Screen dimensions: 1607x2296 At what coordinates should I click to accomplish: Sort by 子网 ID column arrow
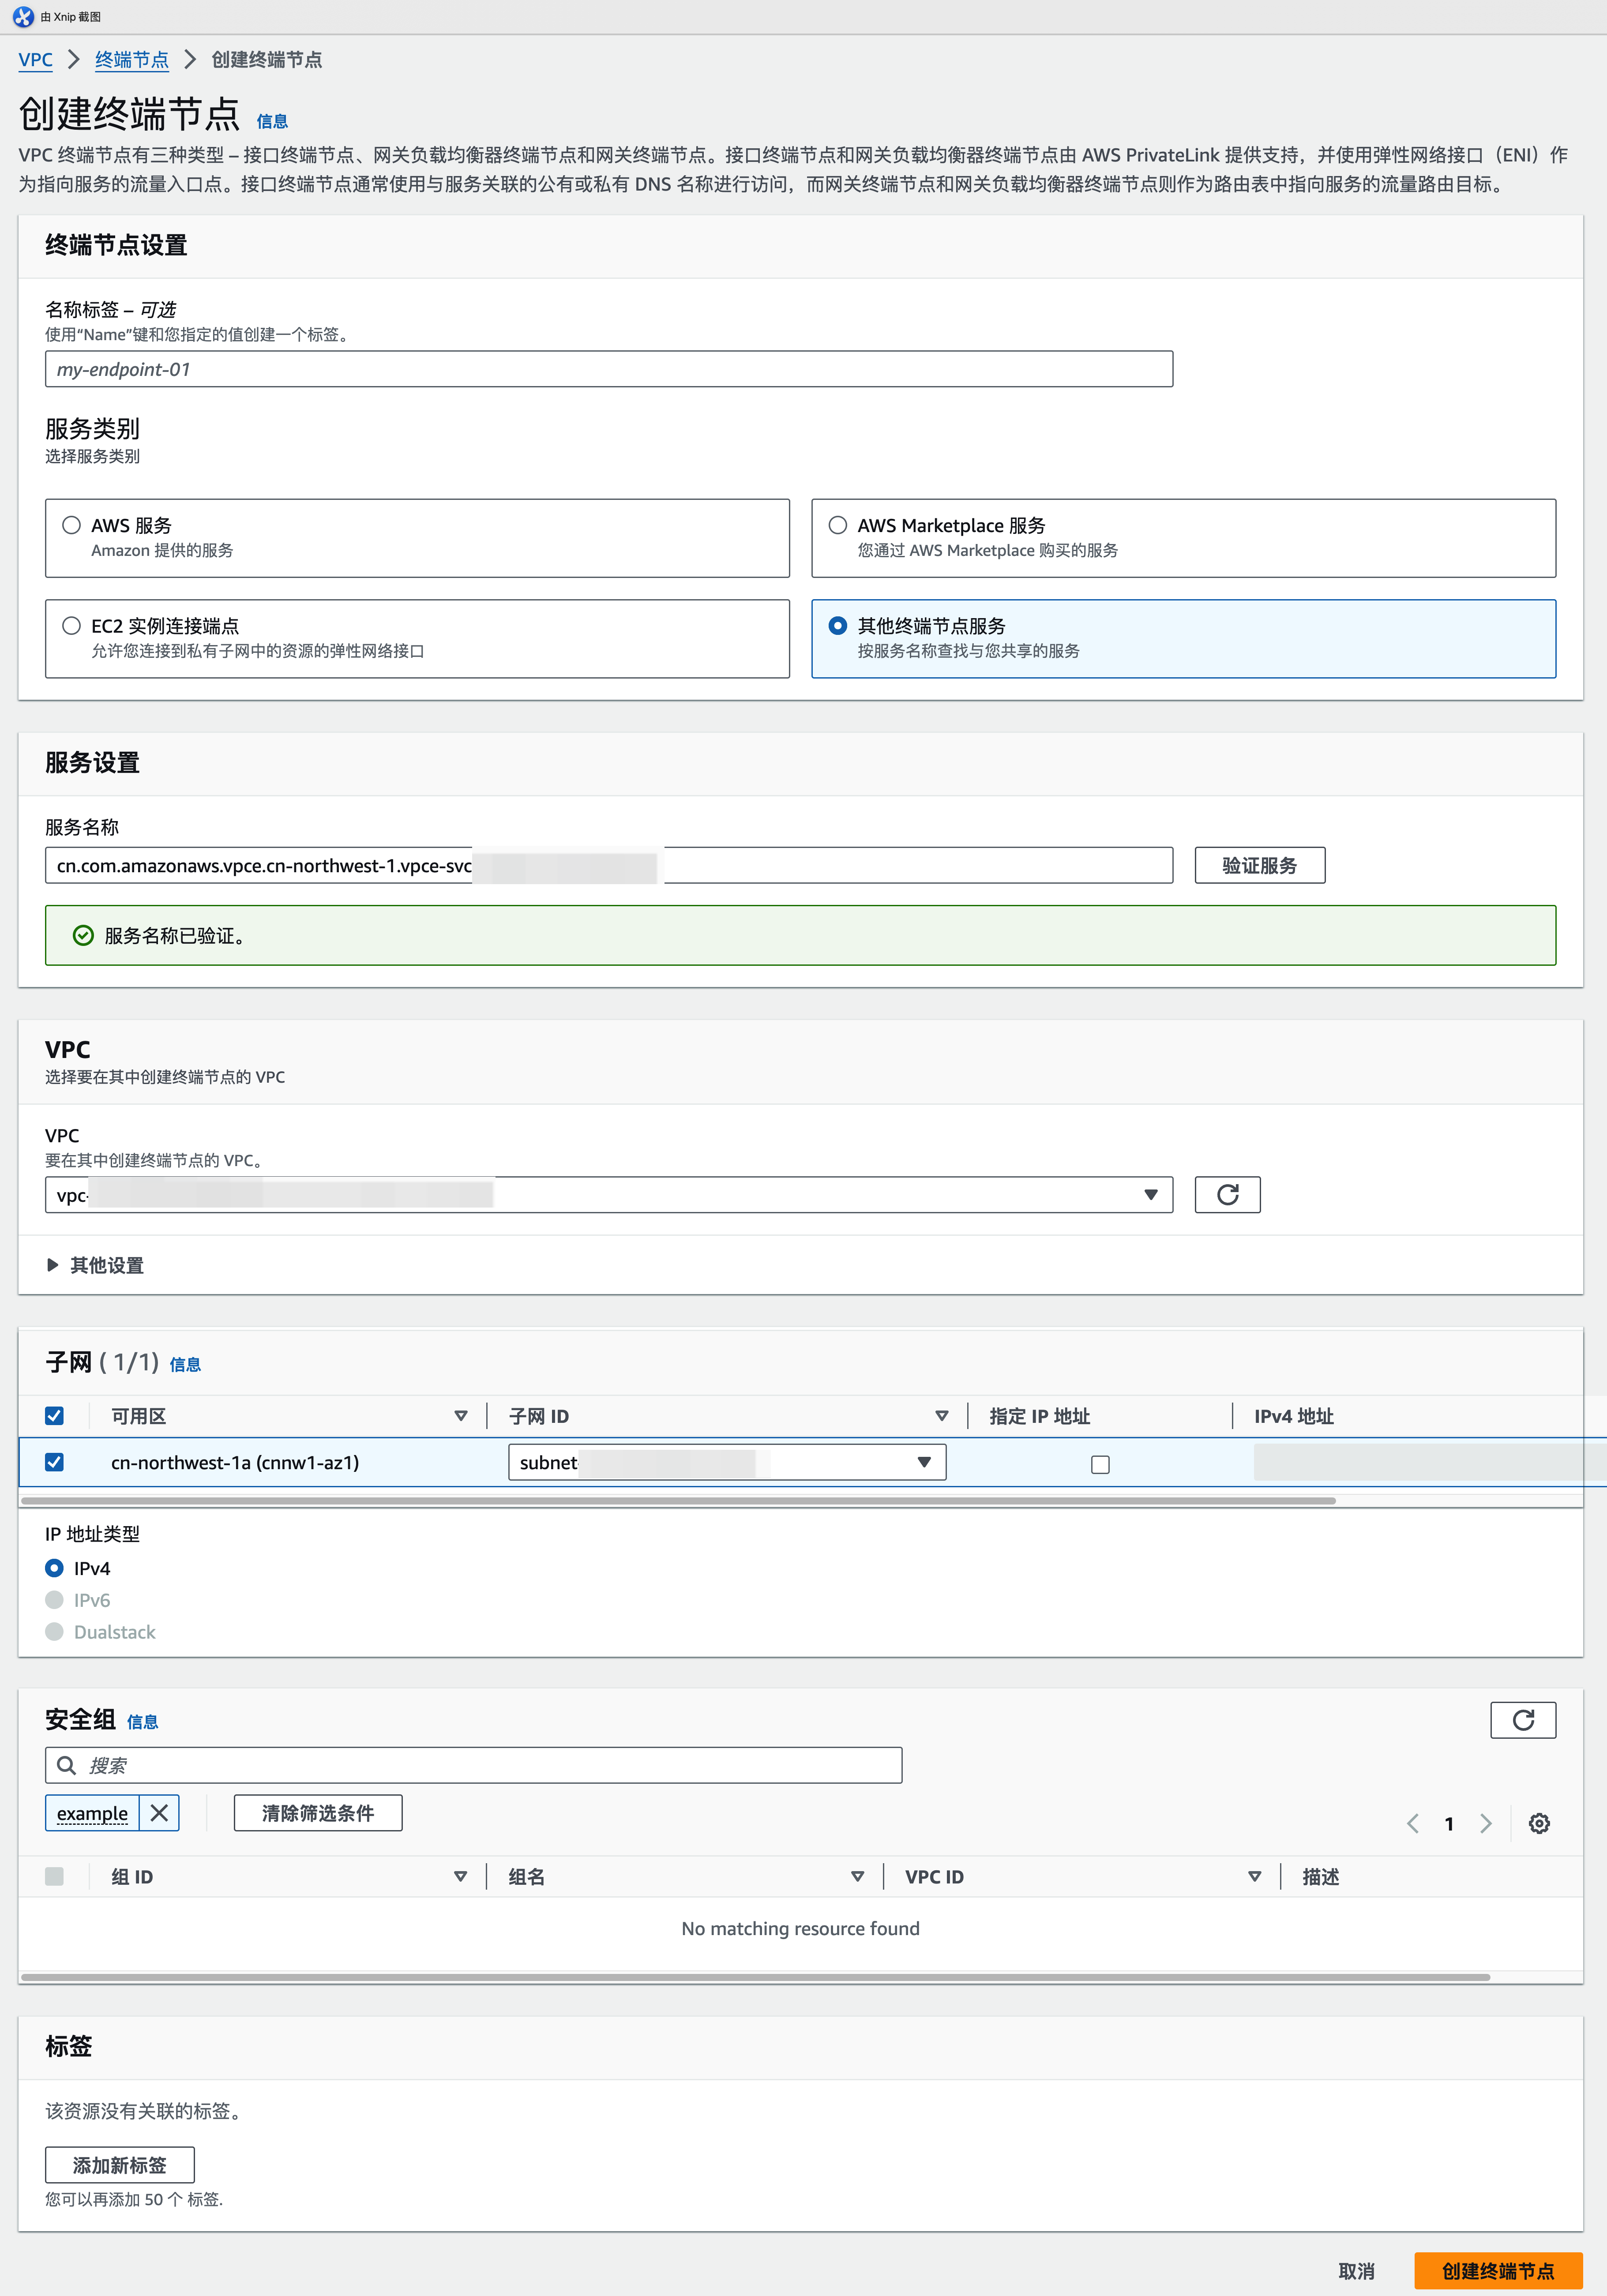point(941,1416)
